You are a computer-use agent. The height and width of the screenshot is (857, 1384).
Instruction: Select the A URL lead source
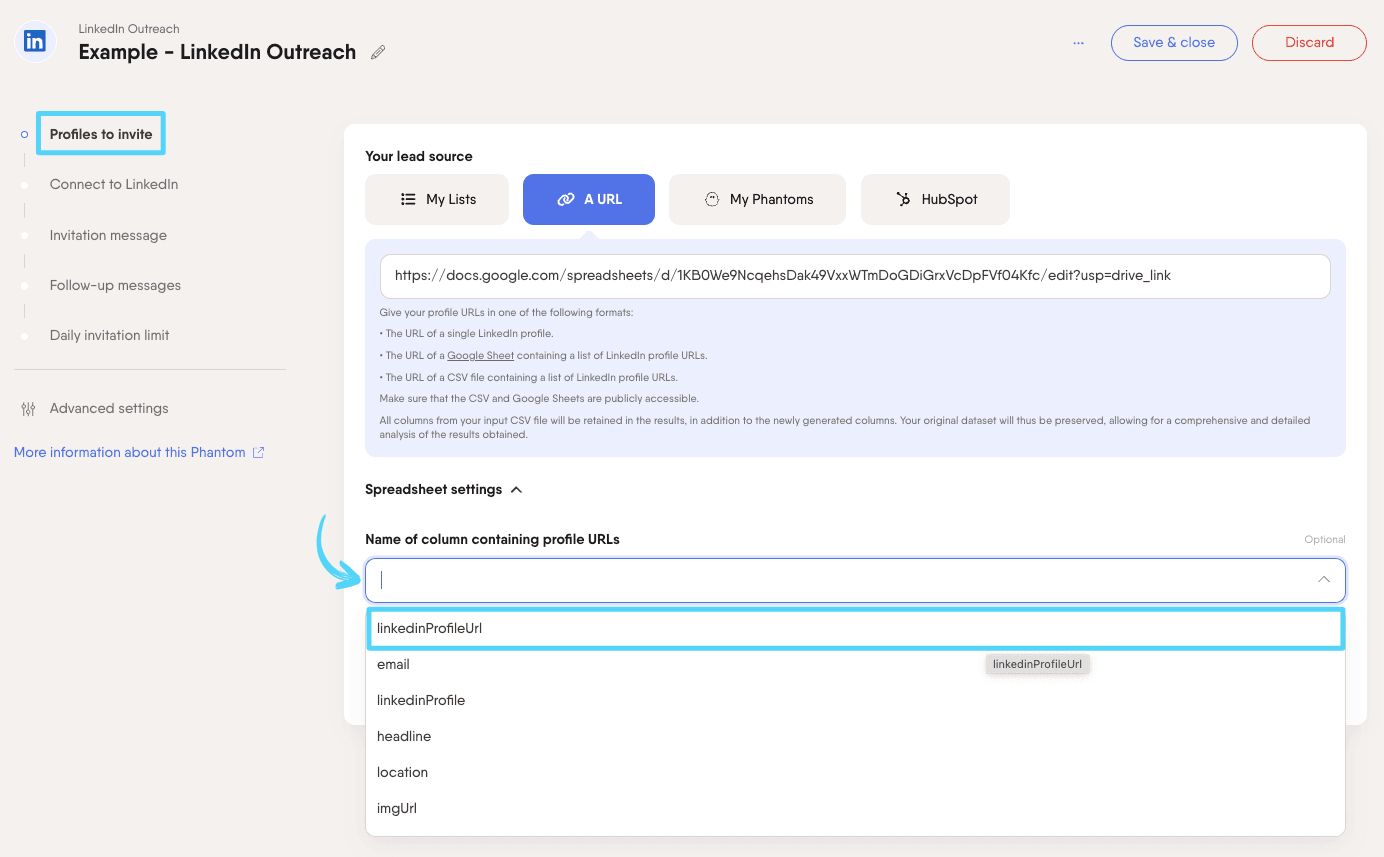coord(589,199)
